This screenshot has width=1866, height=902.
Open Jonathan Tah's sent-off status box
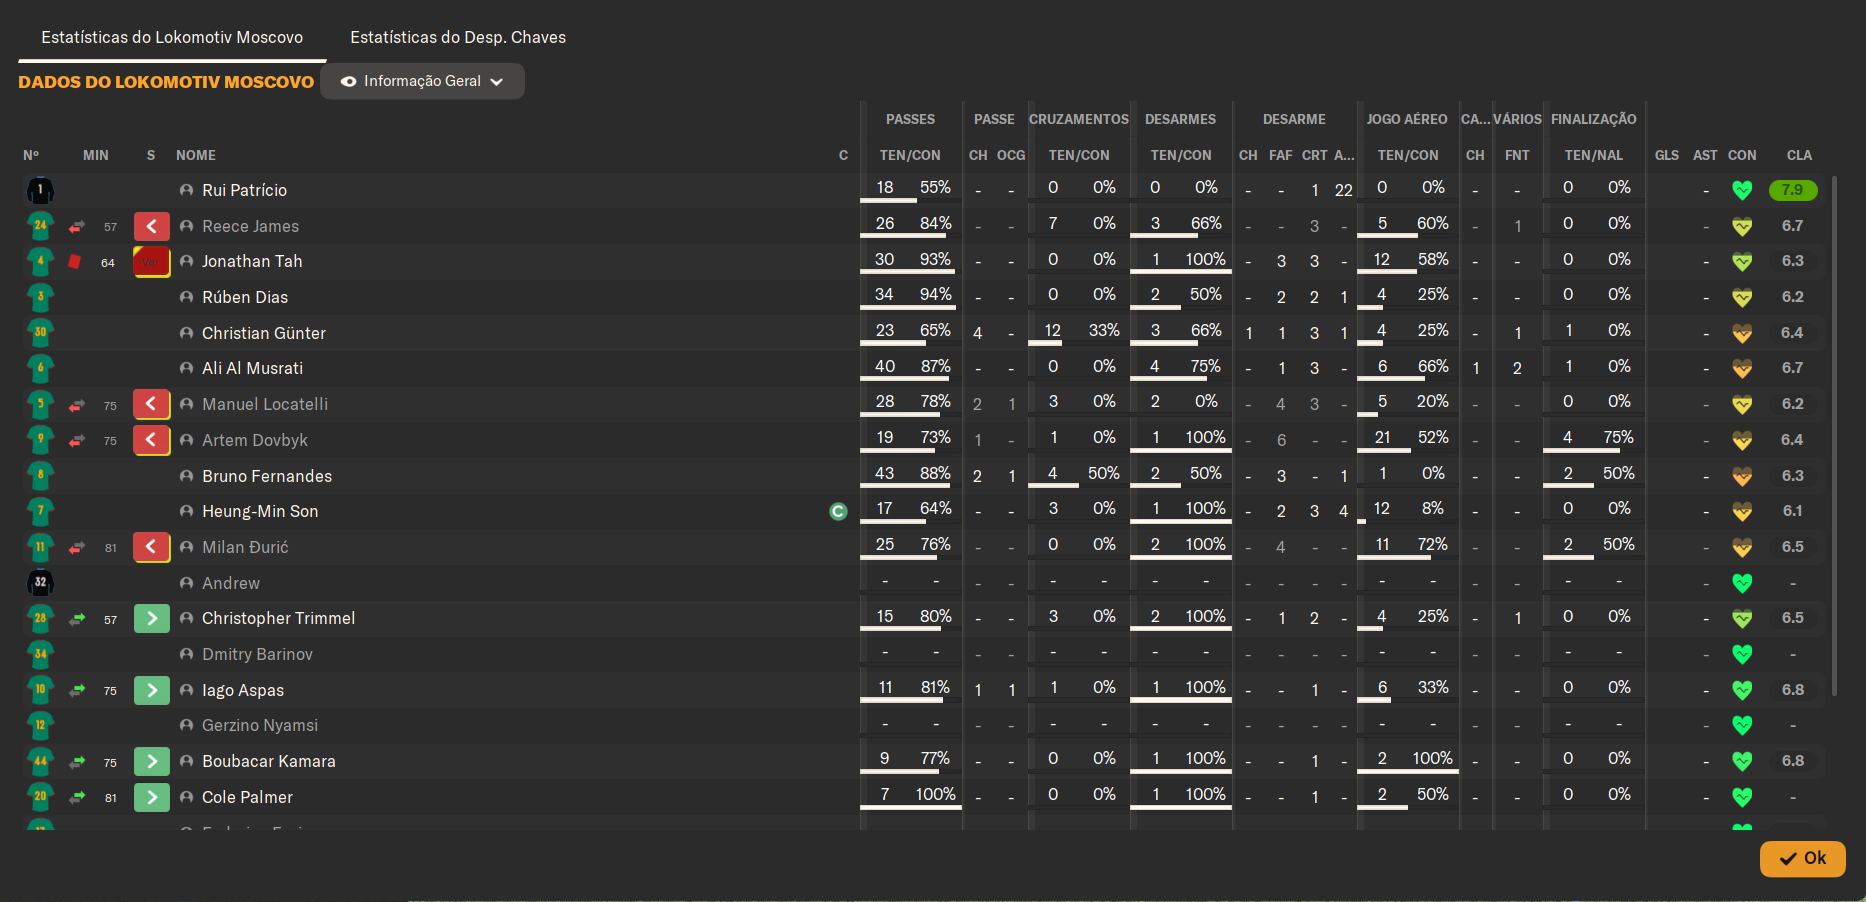tap(152, 262)
